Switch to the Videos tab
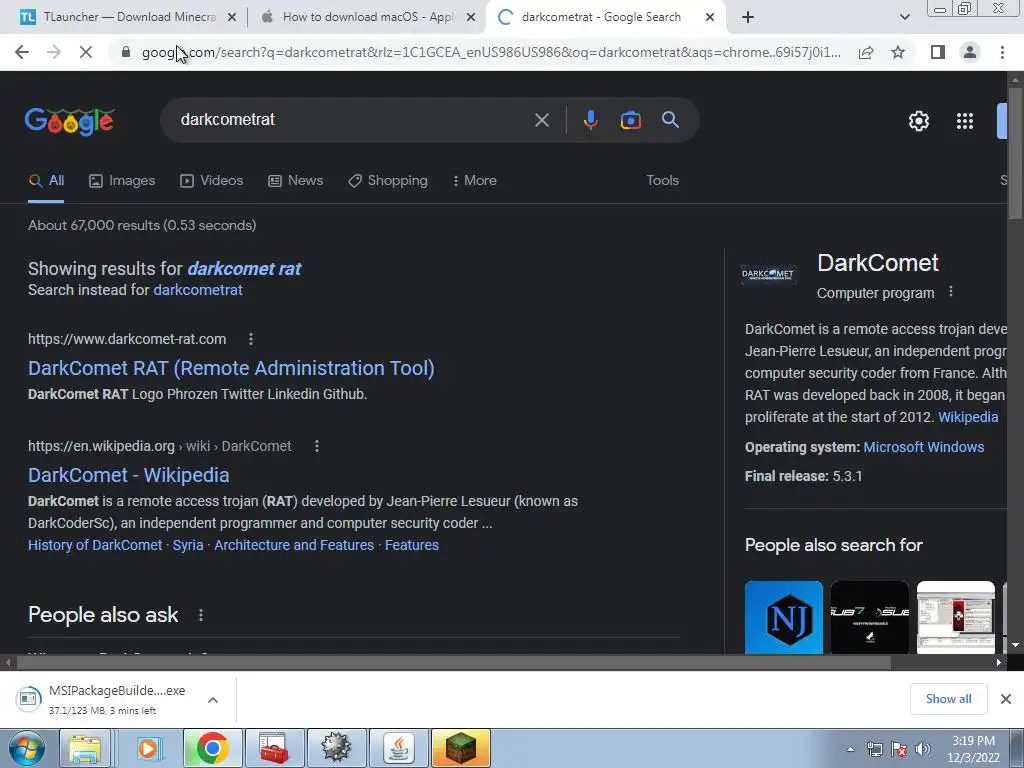This screenshot has height=768, width=1024. (212, 181)
